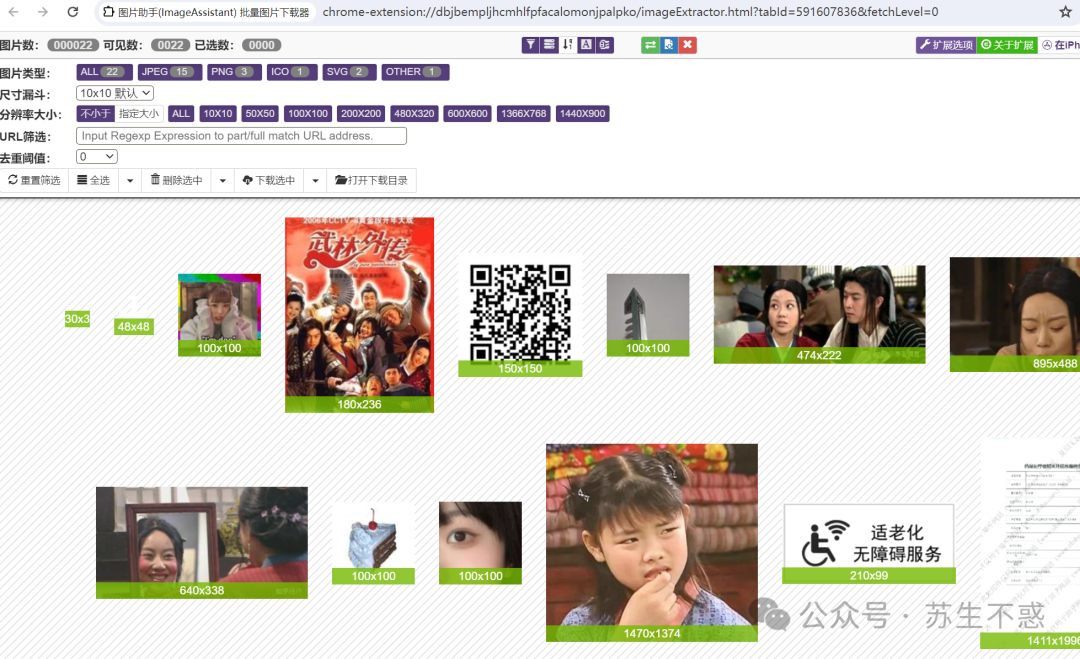Click the 可见数 0022 counter badge
Viewport: 1080px width, 659px height.
[170, 45]
